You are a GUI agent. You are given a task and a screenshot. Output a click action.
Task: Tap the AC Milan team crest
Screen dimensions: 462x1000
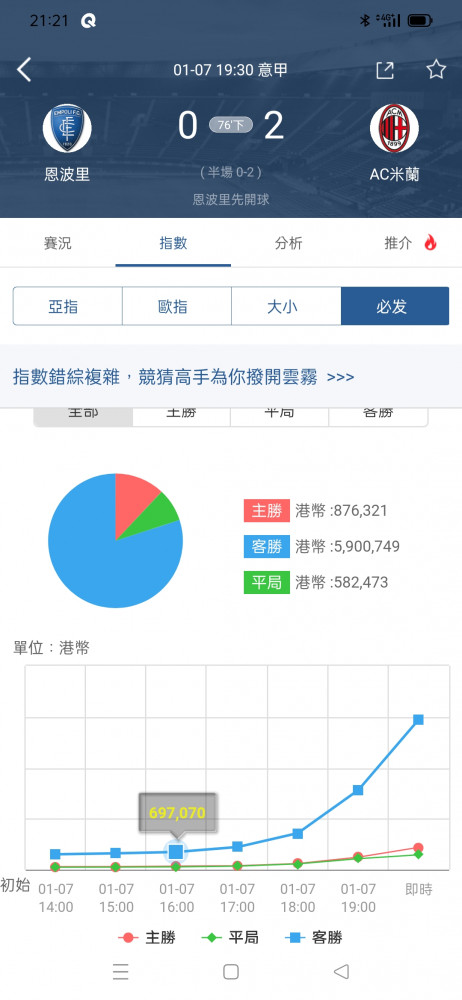click(394, 128)
